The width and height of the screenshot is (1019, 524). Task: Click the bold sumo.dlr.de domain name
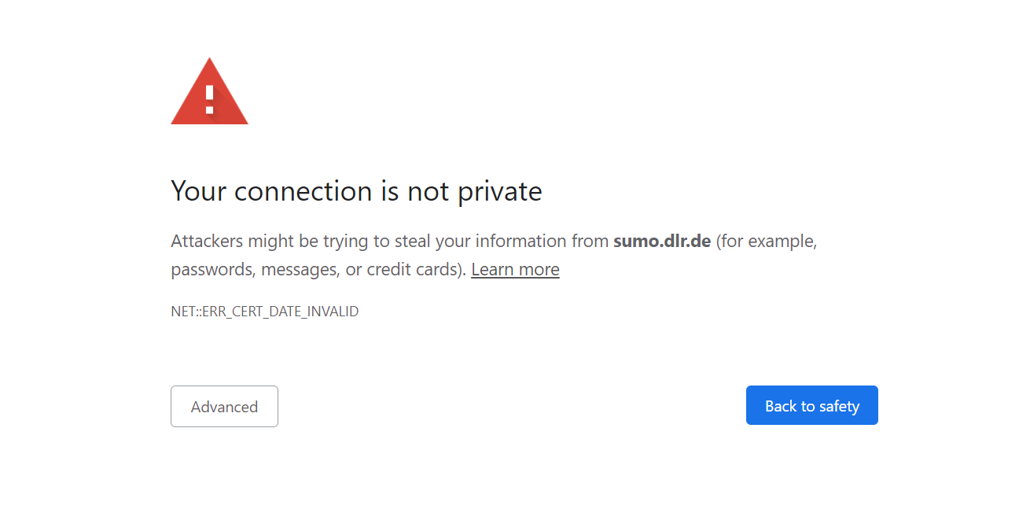pyautogui.click(x=662, y=241)
